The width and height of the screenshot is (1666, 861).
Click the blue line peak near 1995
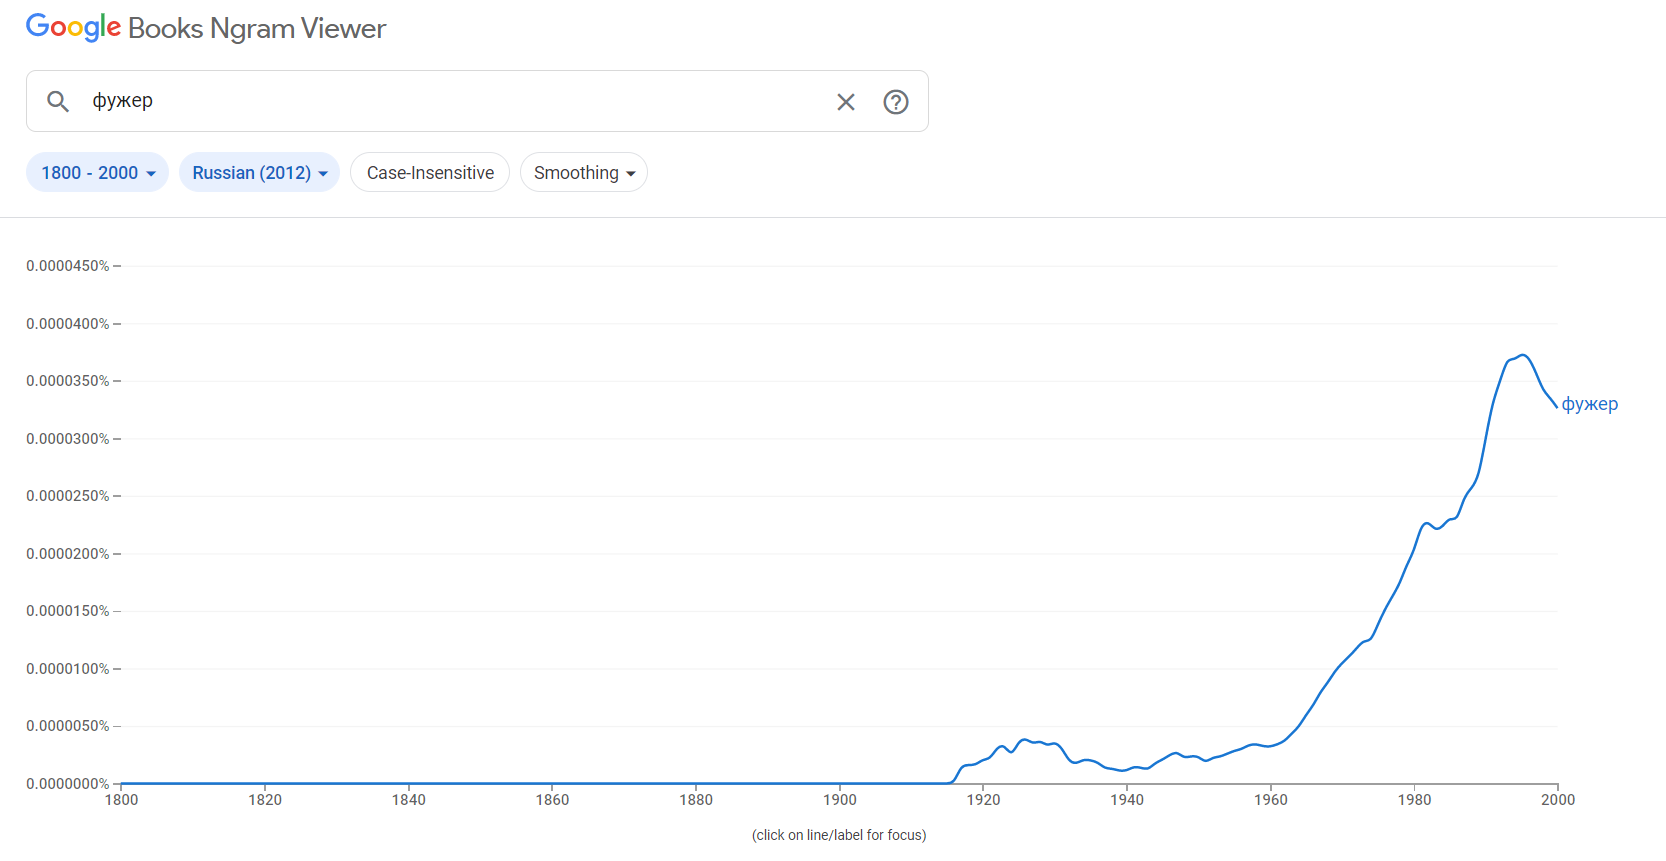coord(1522,355)
